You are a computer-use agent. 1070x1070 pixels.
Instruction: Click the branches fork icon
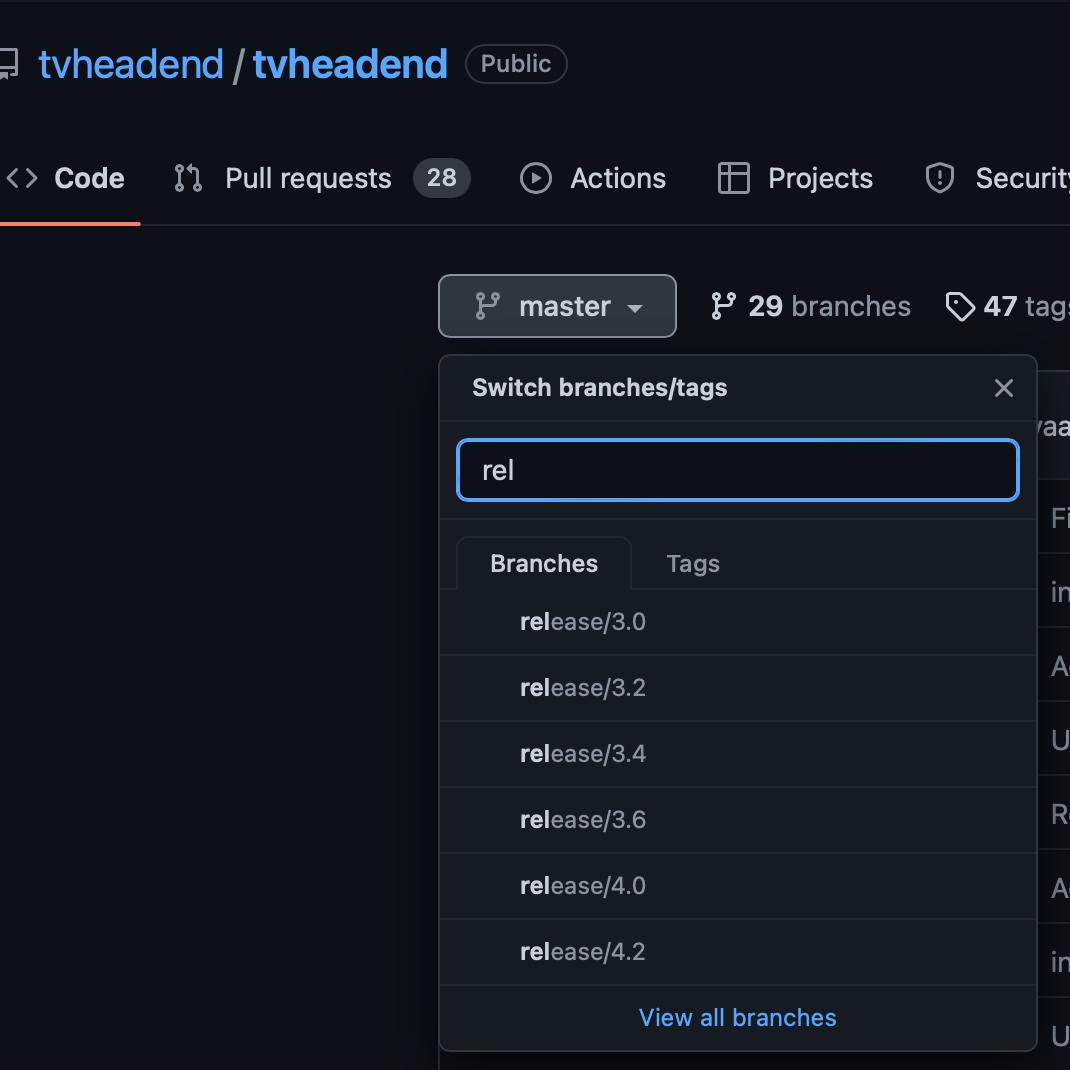(x=723, y=306)
